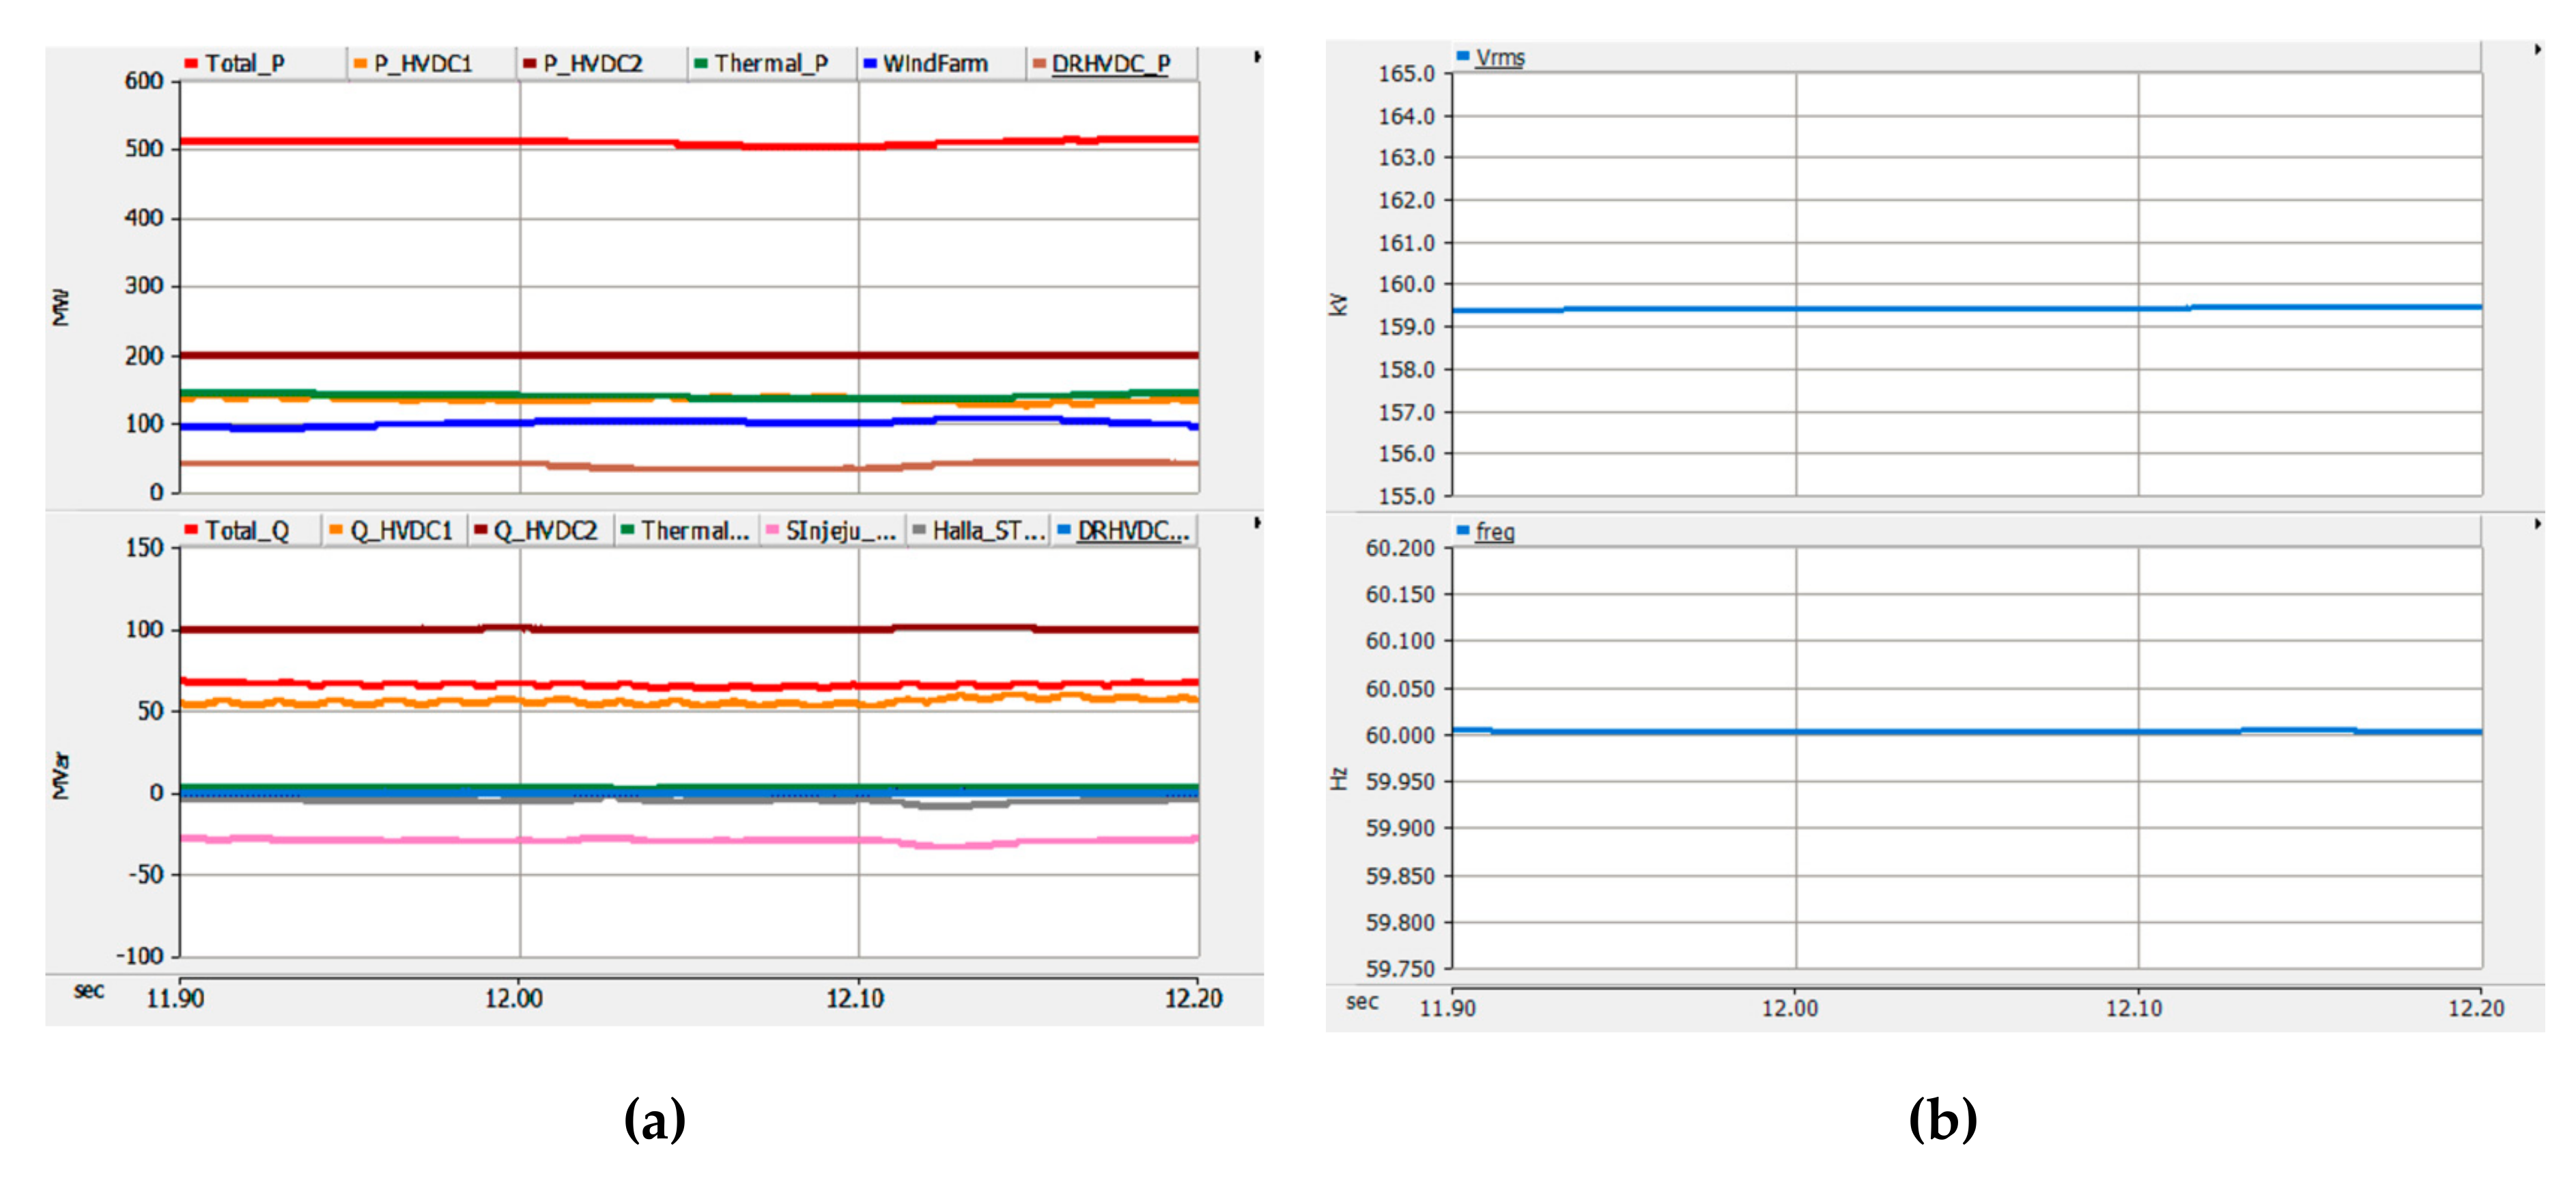Expand the Vrms graph's arrow menu
The height and width of the screenshot is (1178, 2576).
click(2537, 49)
